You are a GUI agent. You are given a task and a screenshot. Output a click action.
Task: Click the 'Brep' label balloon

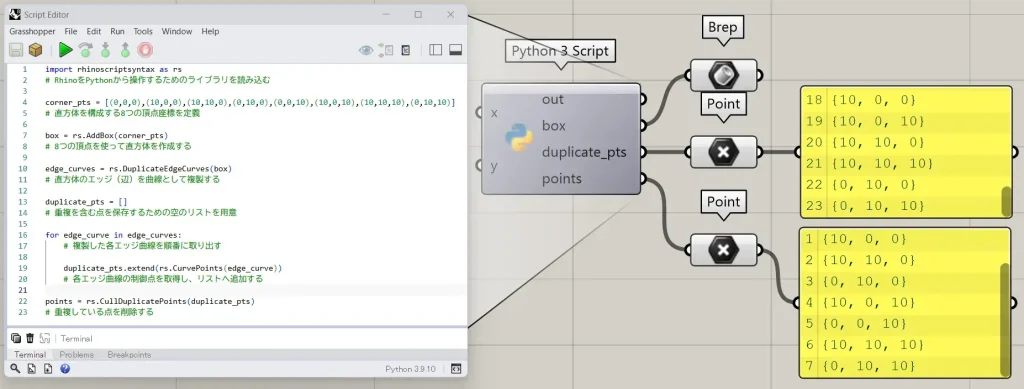point(722,27)
